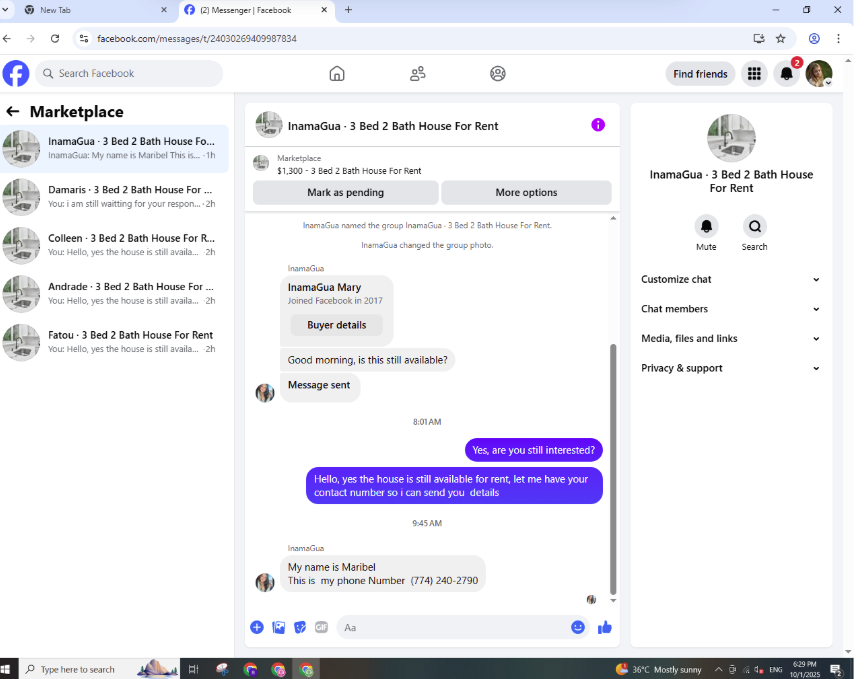868x679 pixels.
Task: Expand Media, files and links section
Action: (x=731, y=339)
